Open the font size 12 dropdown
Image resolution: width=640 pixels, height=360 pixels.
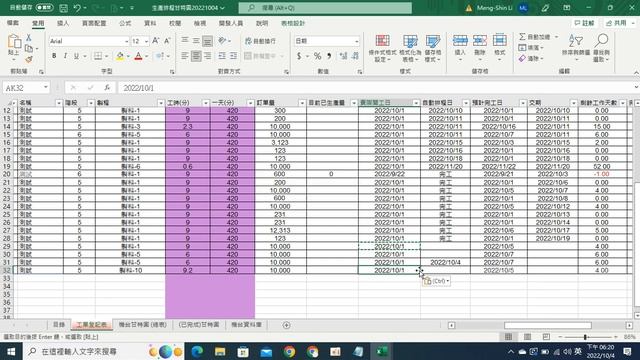pos(146,41)
